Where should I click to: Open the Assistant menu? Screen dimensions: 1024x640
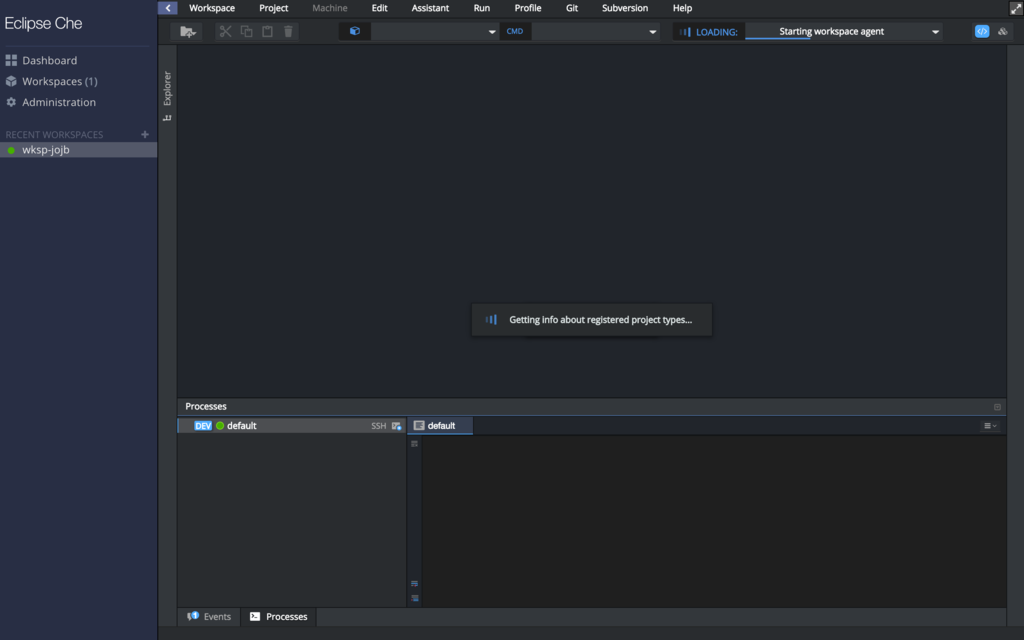(430, 8)
